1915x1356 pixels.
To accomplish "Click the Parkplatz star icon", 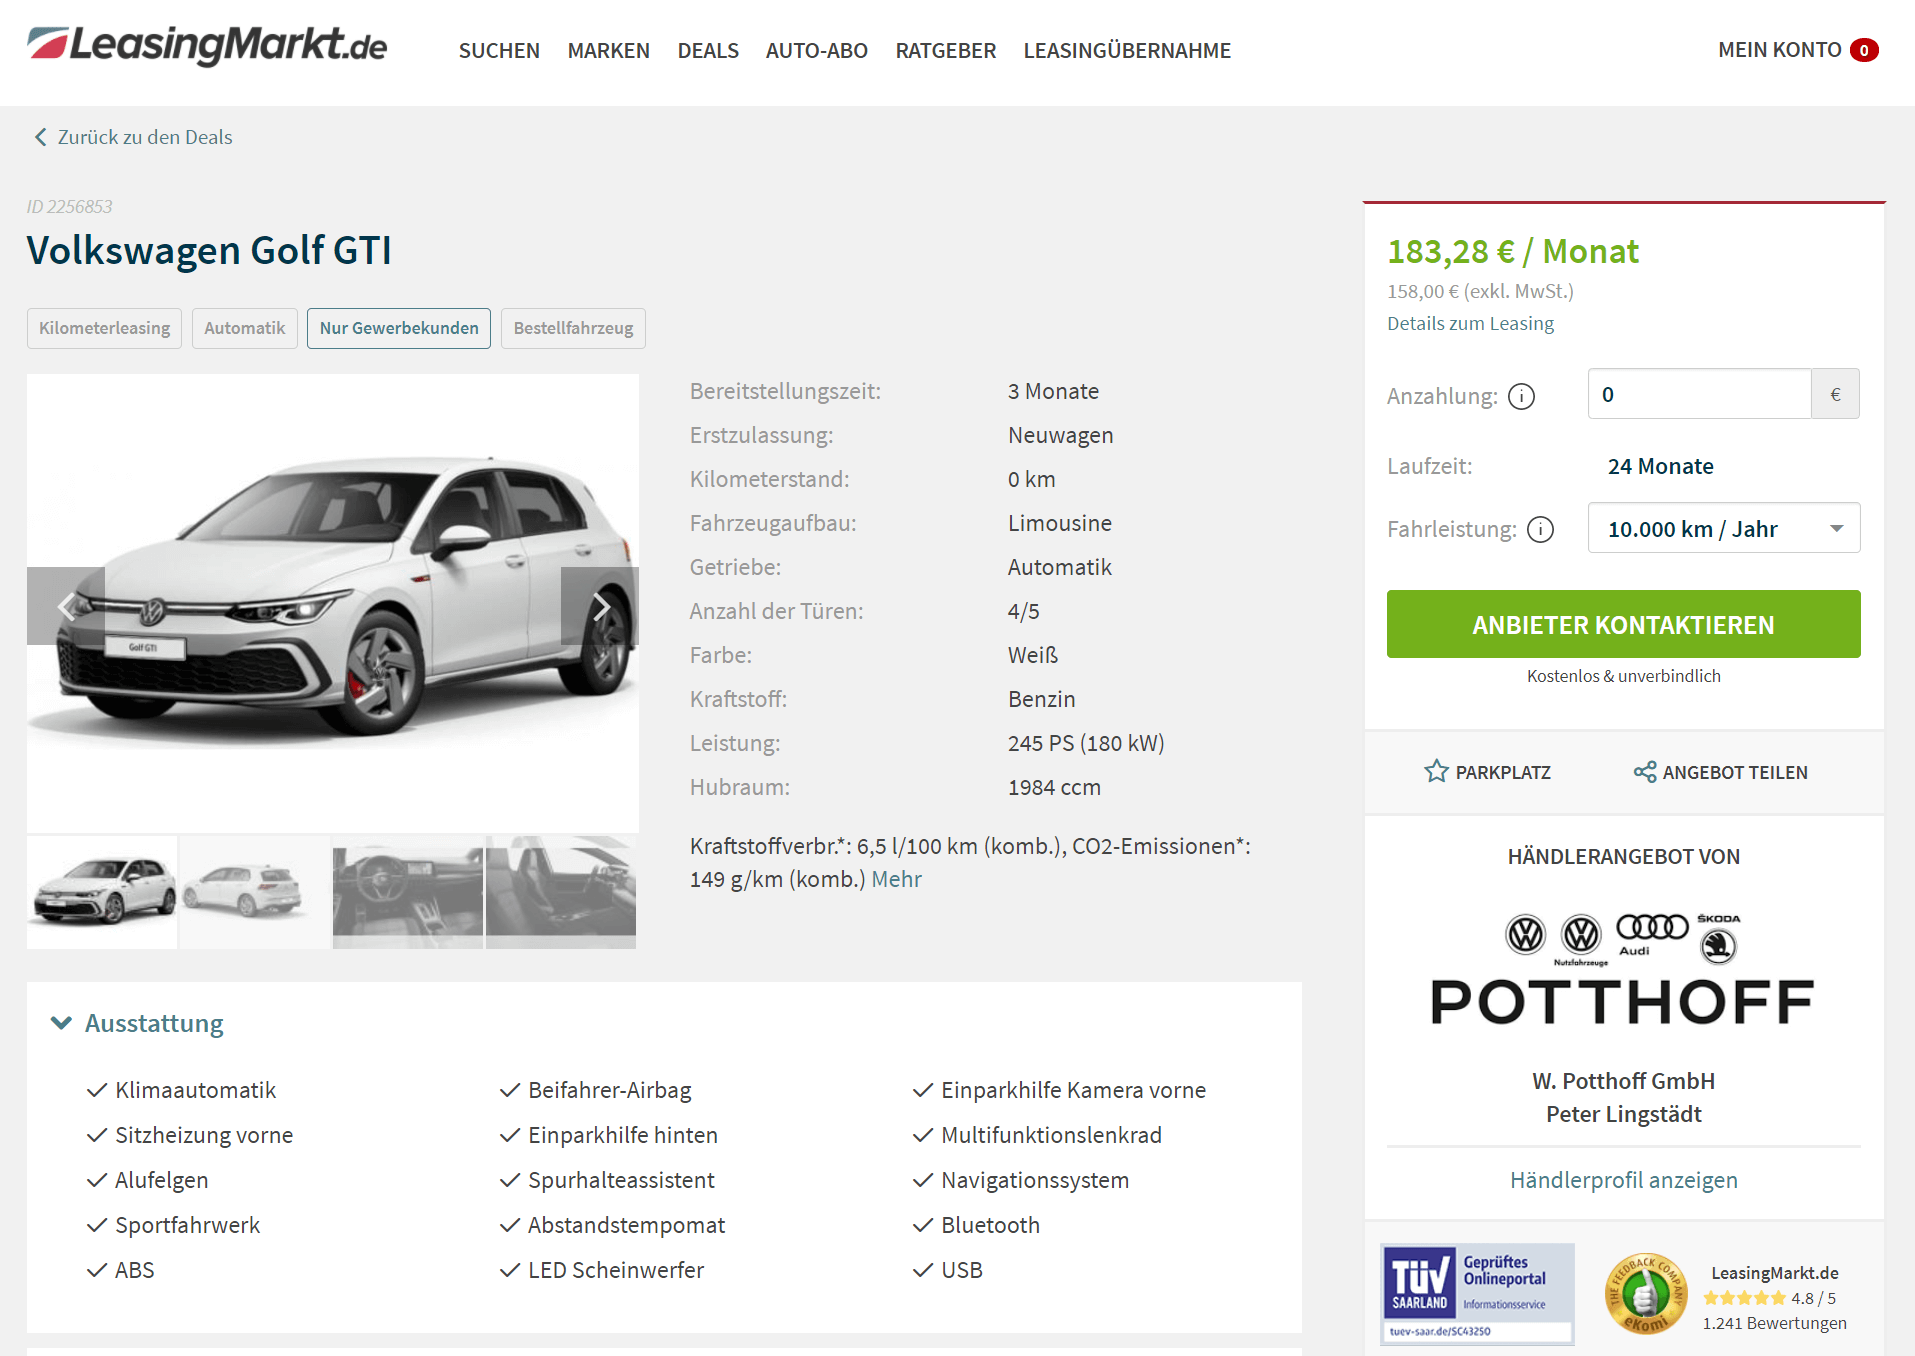I will pyautogui.click(x=1436, y=771).
